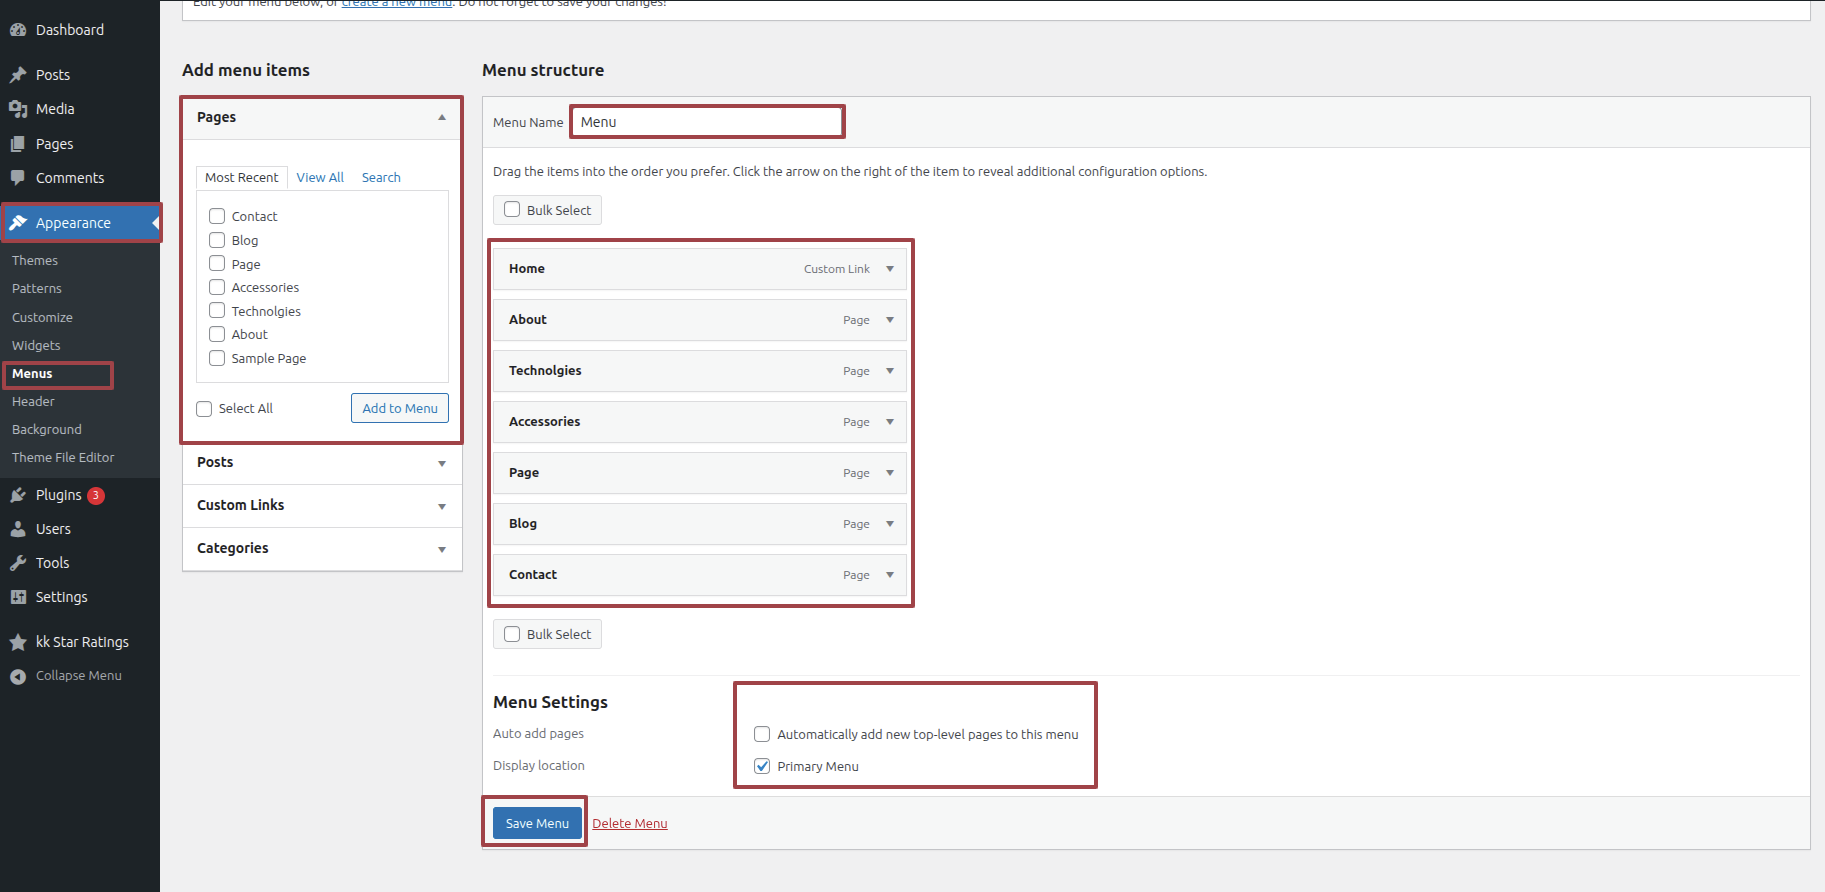This screenshot has height=892, width=1825.
Task: Click the Posts pushpin icon
Action: pyautogui.click(x=18, y=75)
